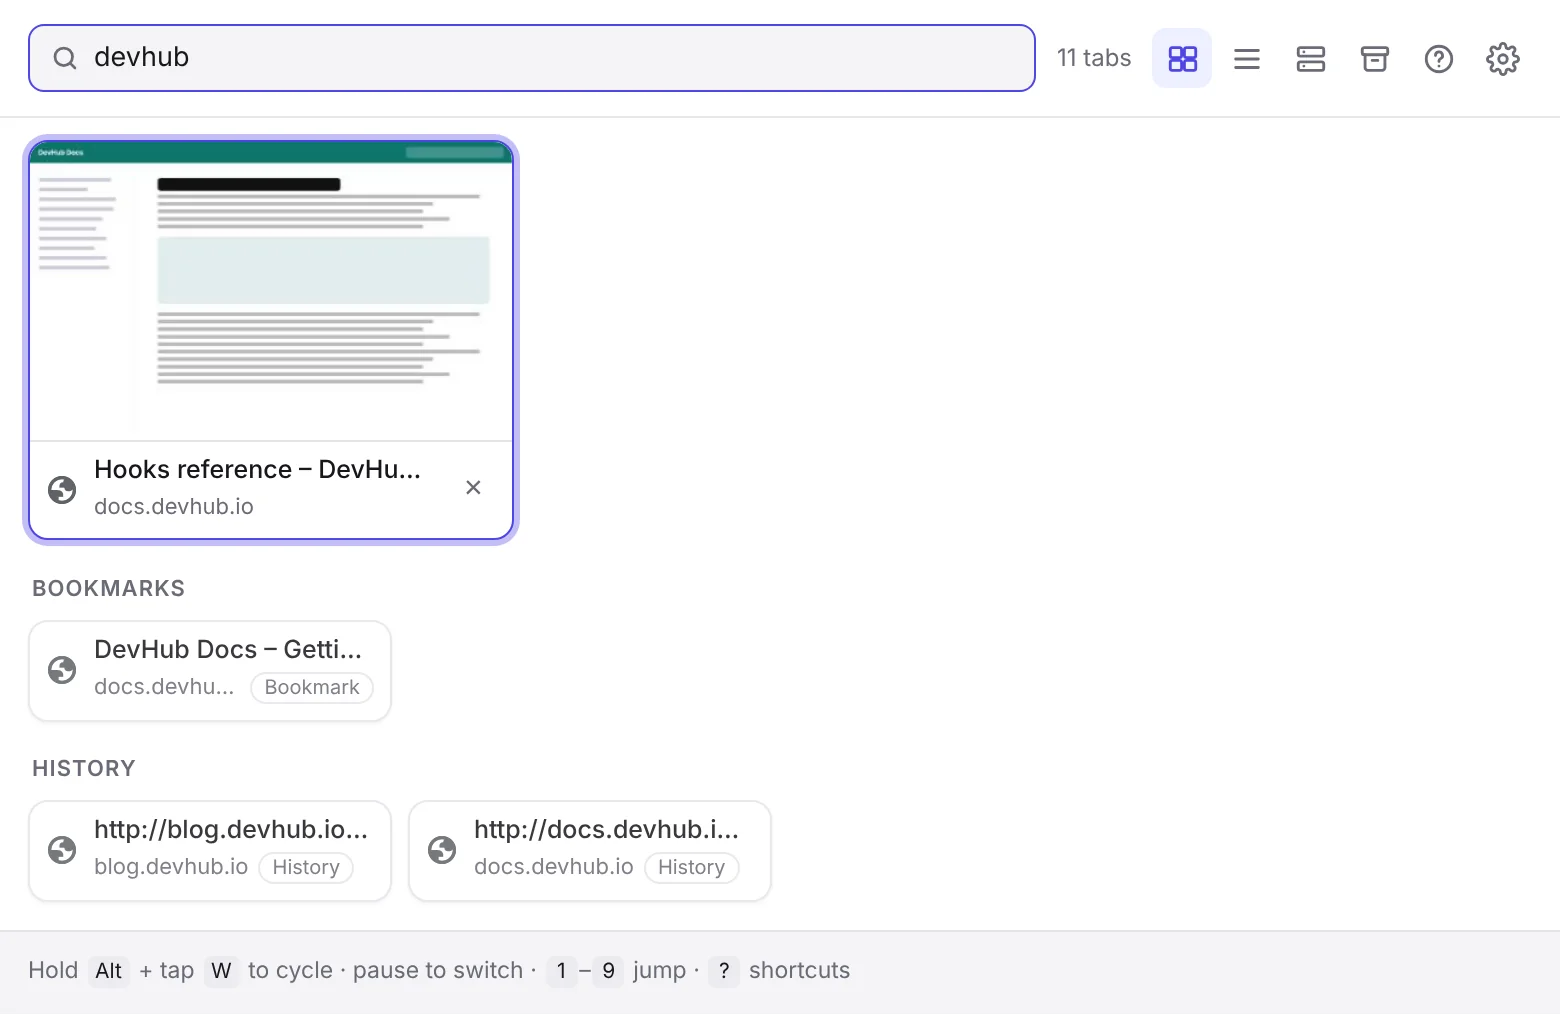Image resolution: width=1560 pixels, height=1016 pixels.
Task: Select the Hooks reference tab thumbnail
Action: click(271, 291)
